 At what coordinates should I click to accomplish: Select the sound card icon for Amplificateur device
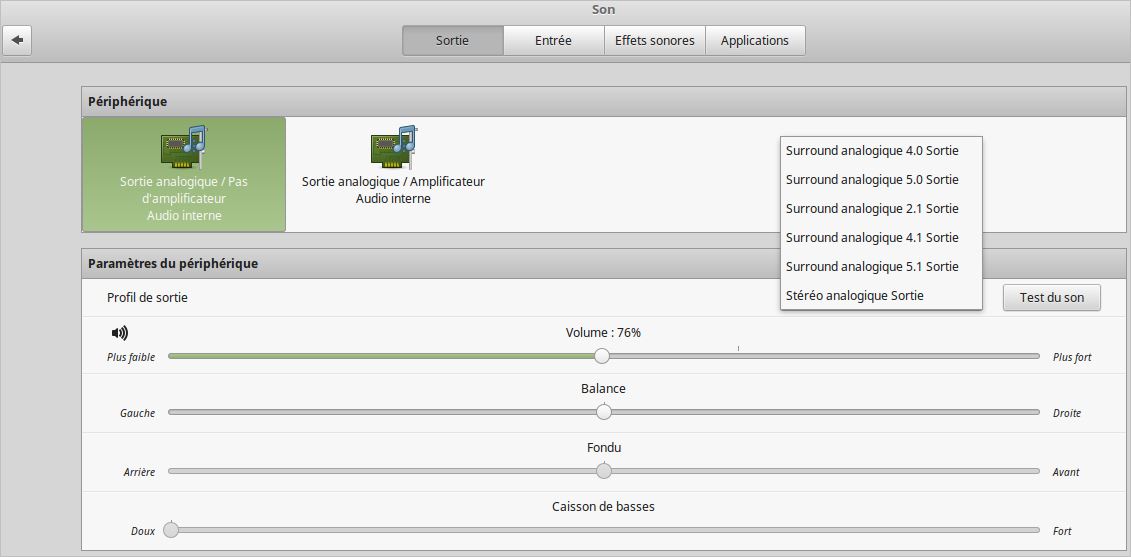[x=394, y=147]
